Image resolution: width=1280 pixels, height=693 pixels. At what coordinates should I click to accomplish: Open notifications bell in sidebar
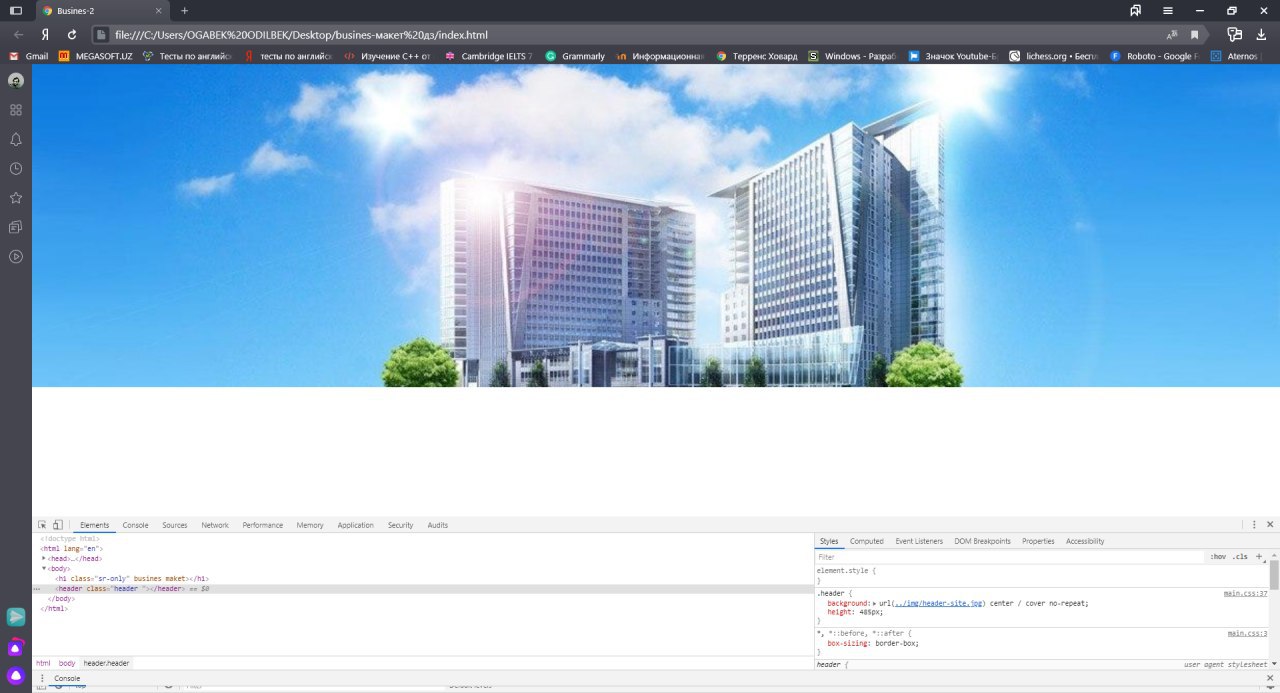pyautogui.click(x=16, y=139)
